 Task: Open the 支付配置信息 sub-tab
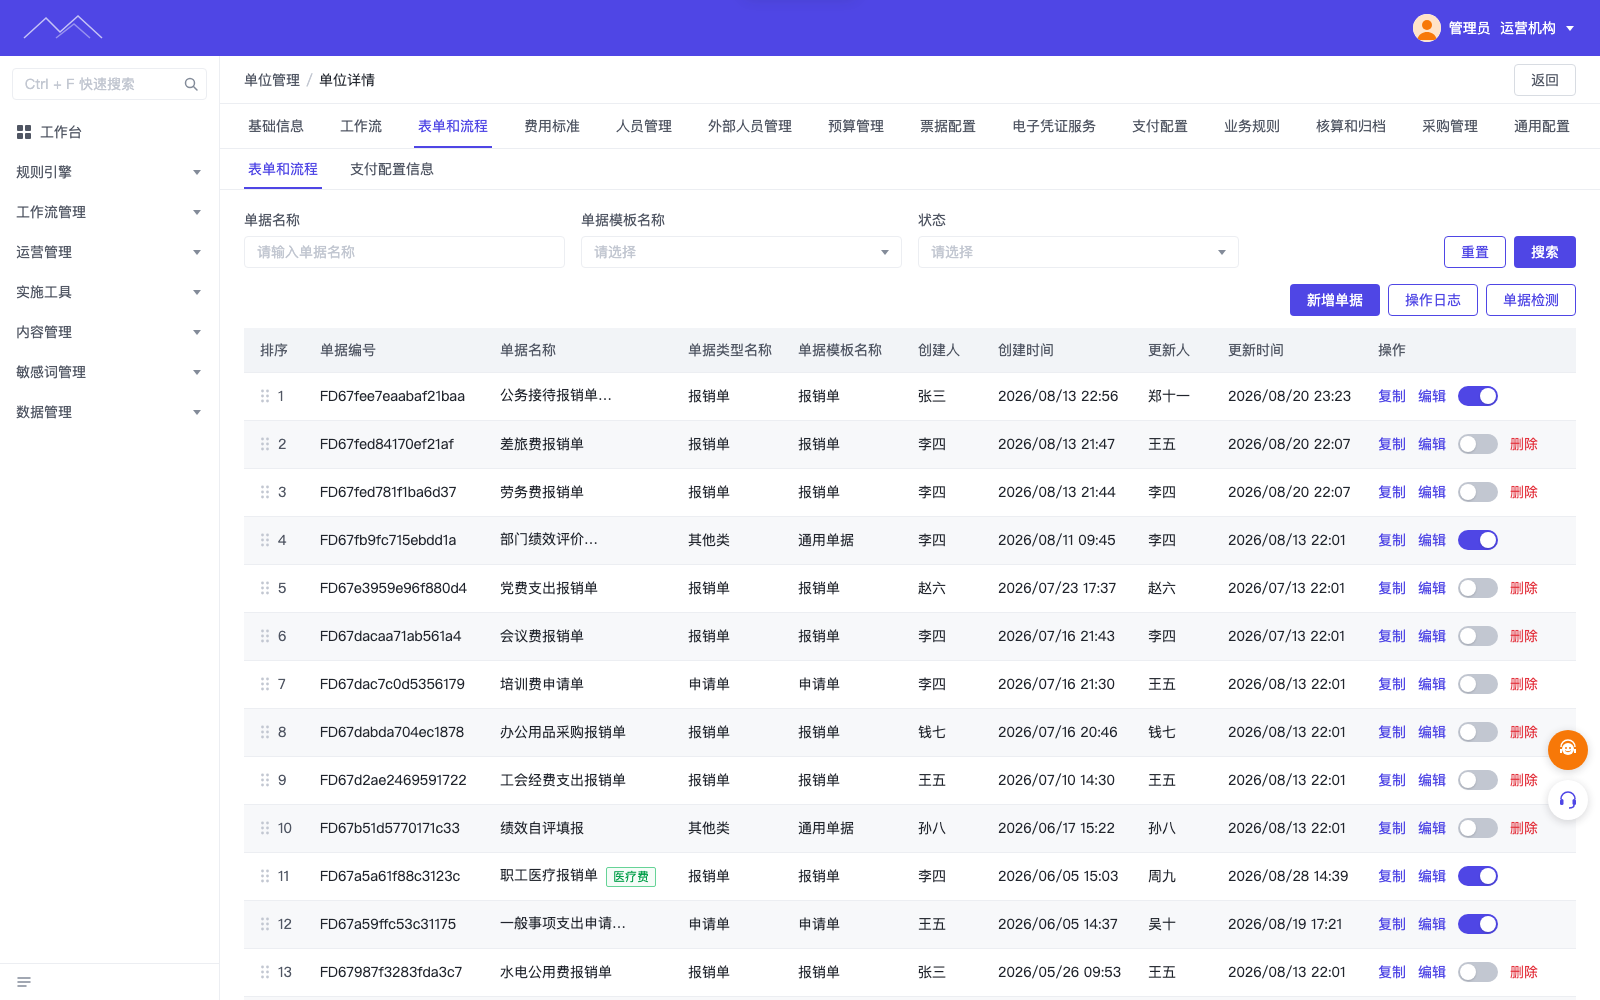[x=392, y=169]
